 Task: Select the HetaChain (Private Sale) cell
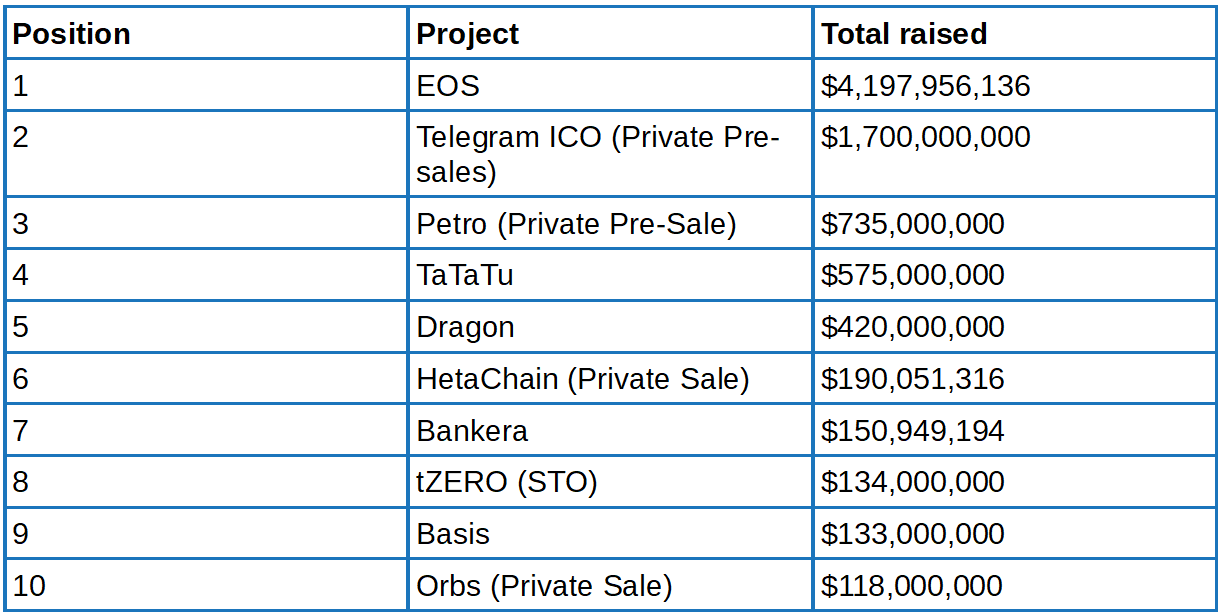tap(582, 379)
